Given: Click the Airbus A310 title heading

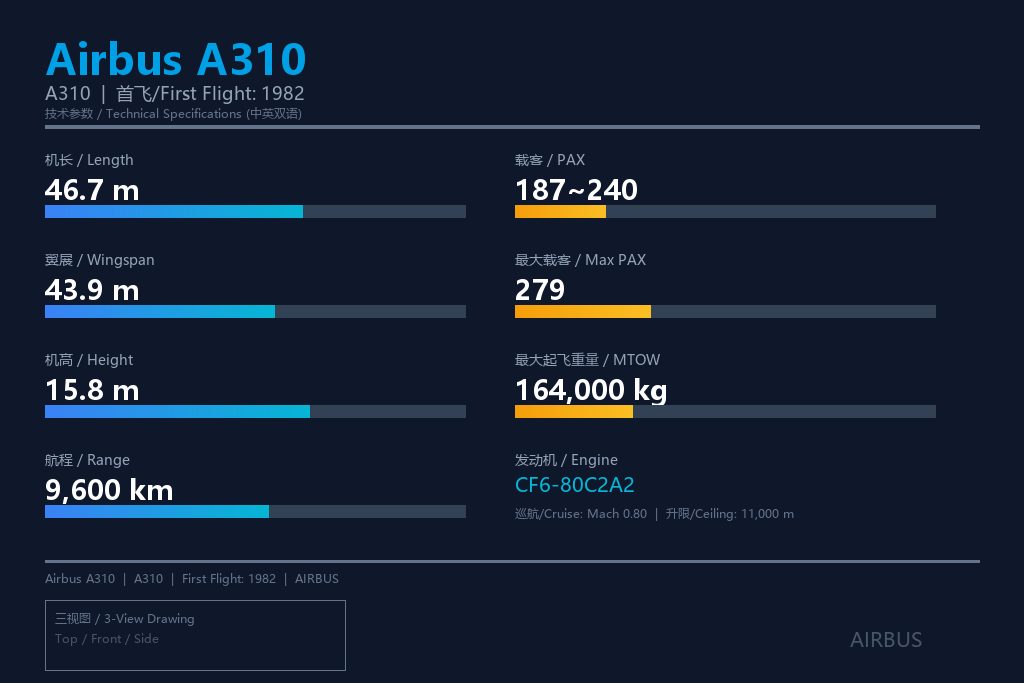Looking at the screenshot, I should (176, 59).
